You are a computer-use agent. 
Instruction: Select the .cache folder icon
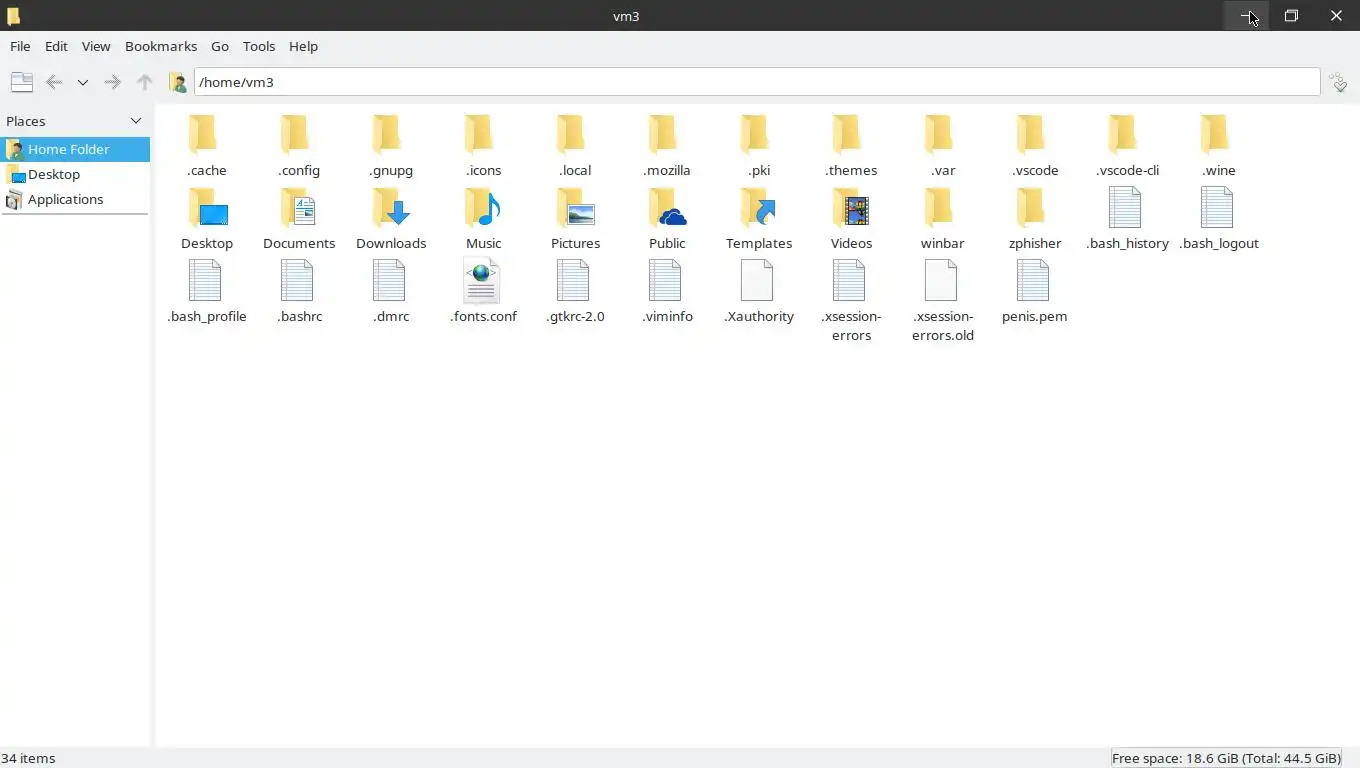coord(204,134)
